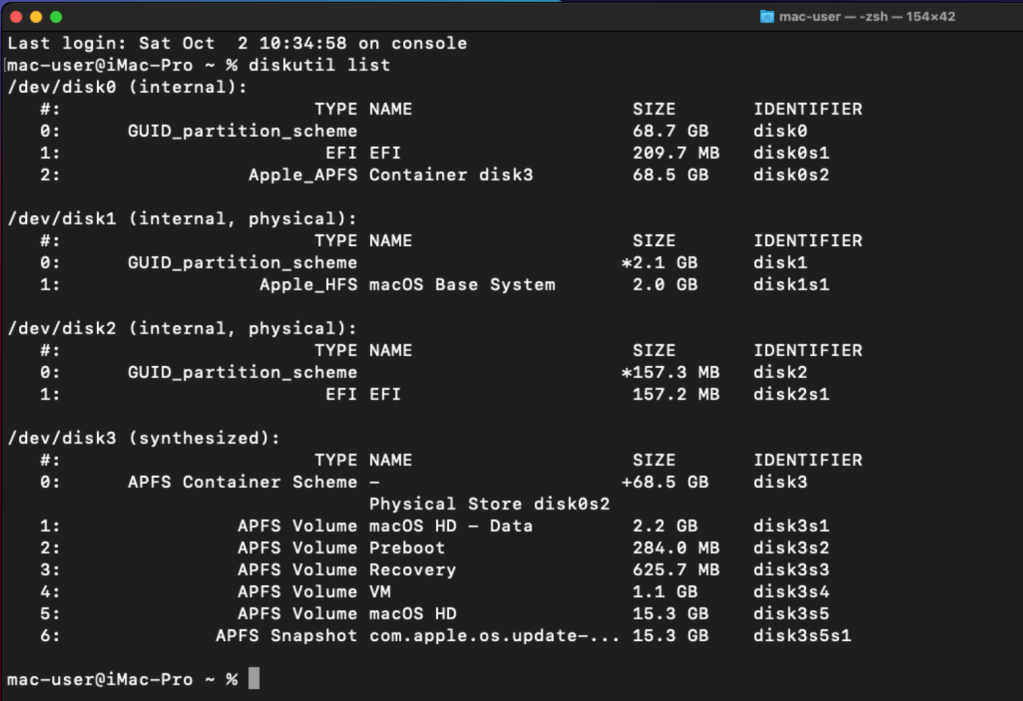The width and height of the screenshot is (1023, 701).
Task: Click the com.apple.os.update snapshot name
Action: coord(494,636)
